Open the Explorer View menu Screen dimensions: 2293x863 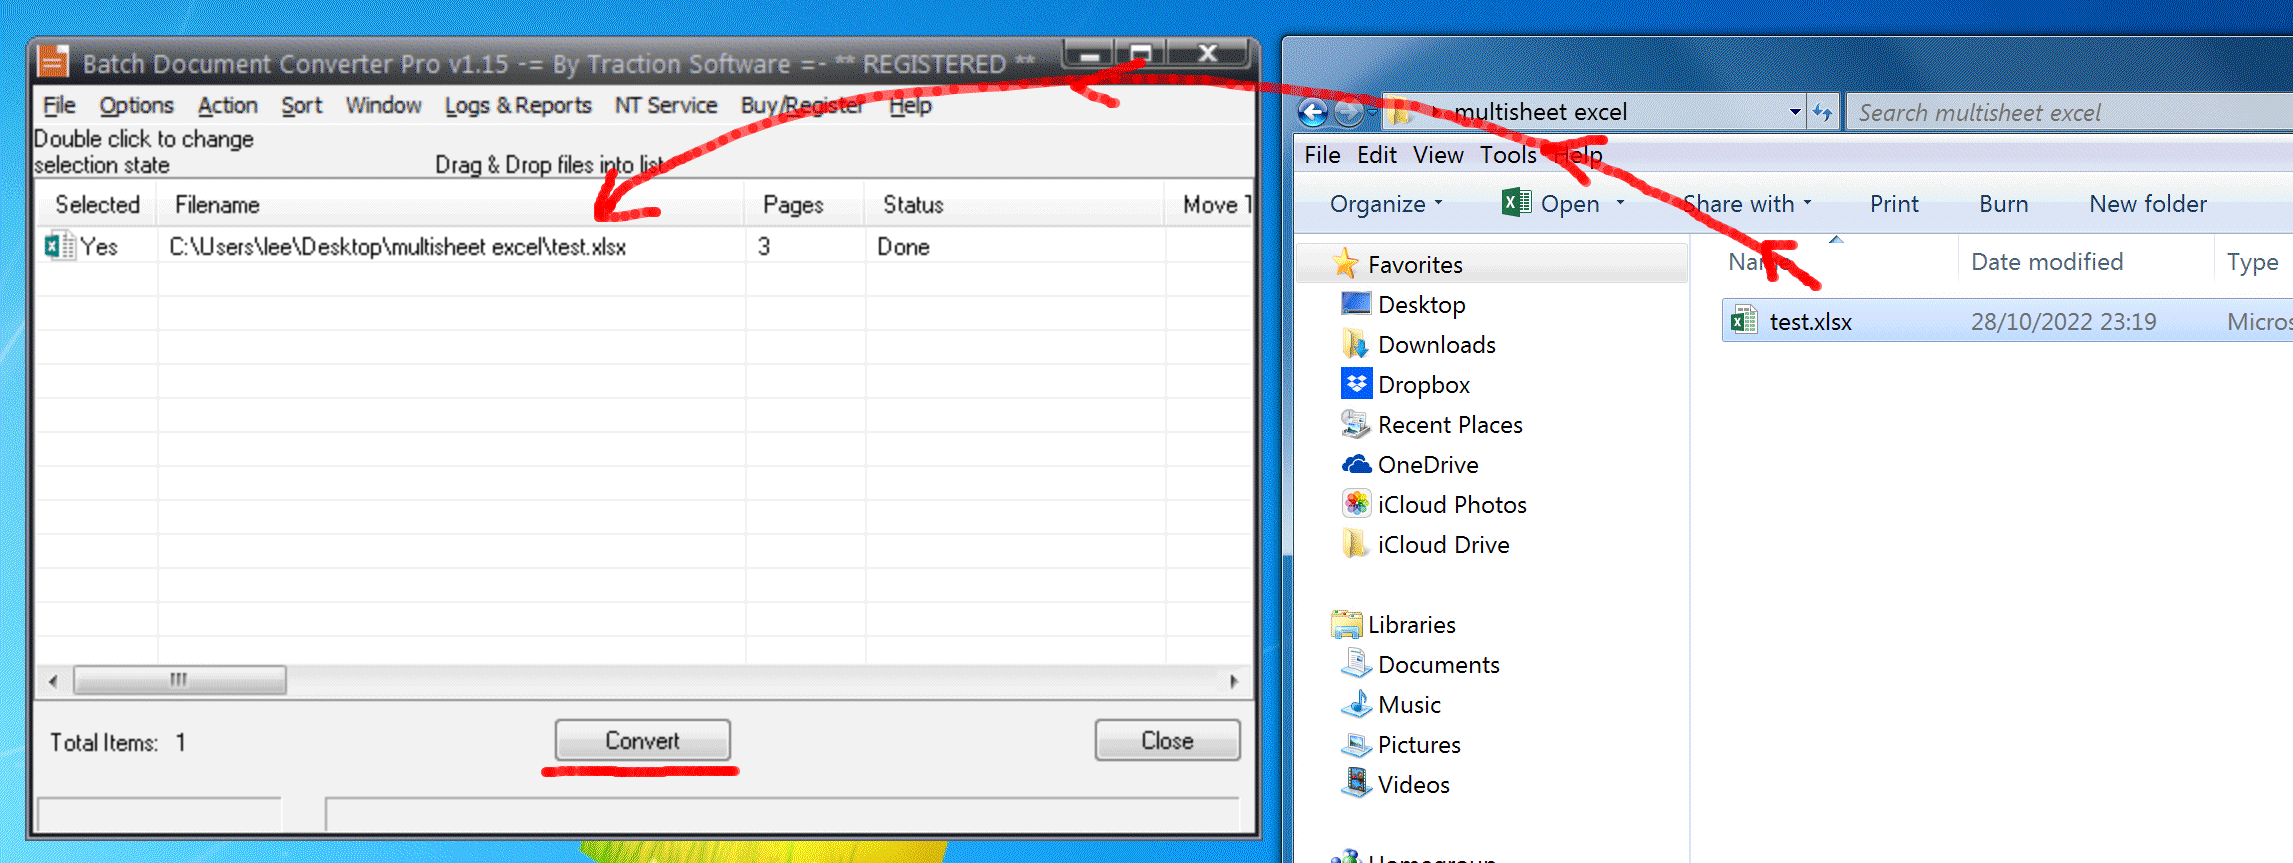point(1438,155)
